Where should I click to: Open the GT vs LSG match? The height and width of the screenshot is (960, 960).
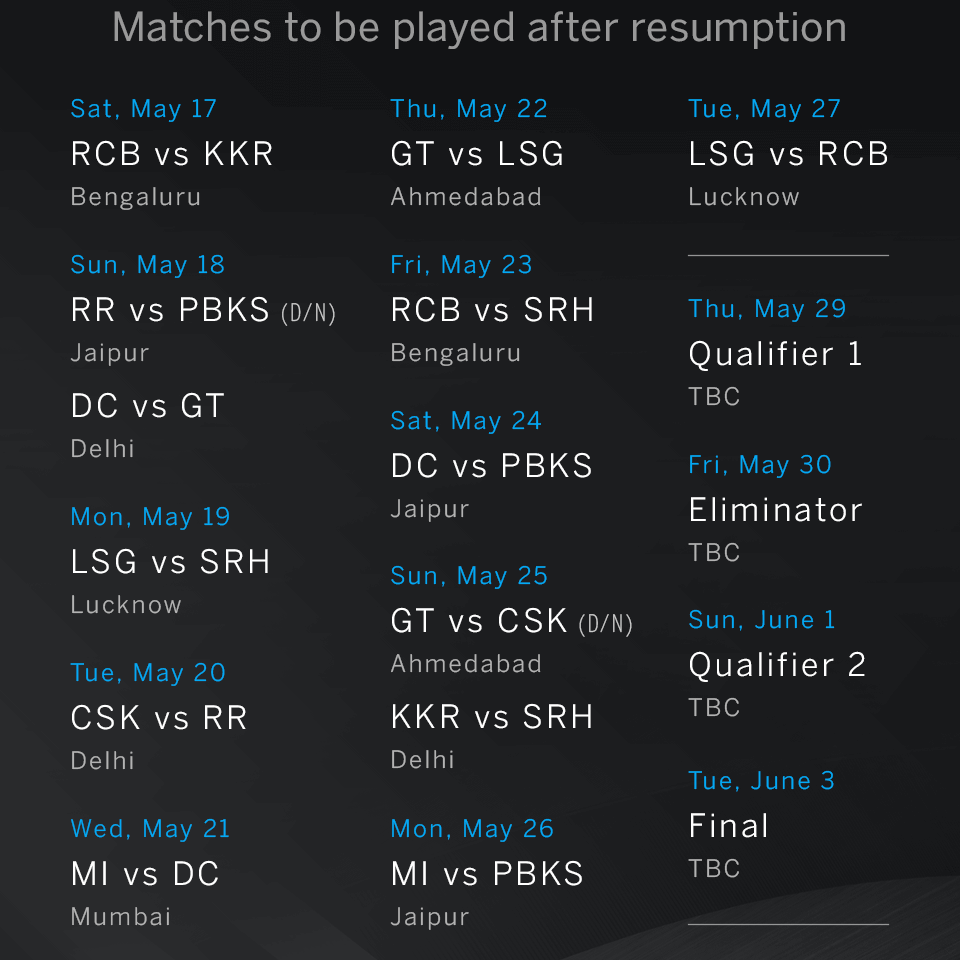point(477,154)
